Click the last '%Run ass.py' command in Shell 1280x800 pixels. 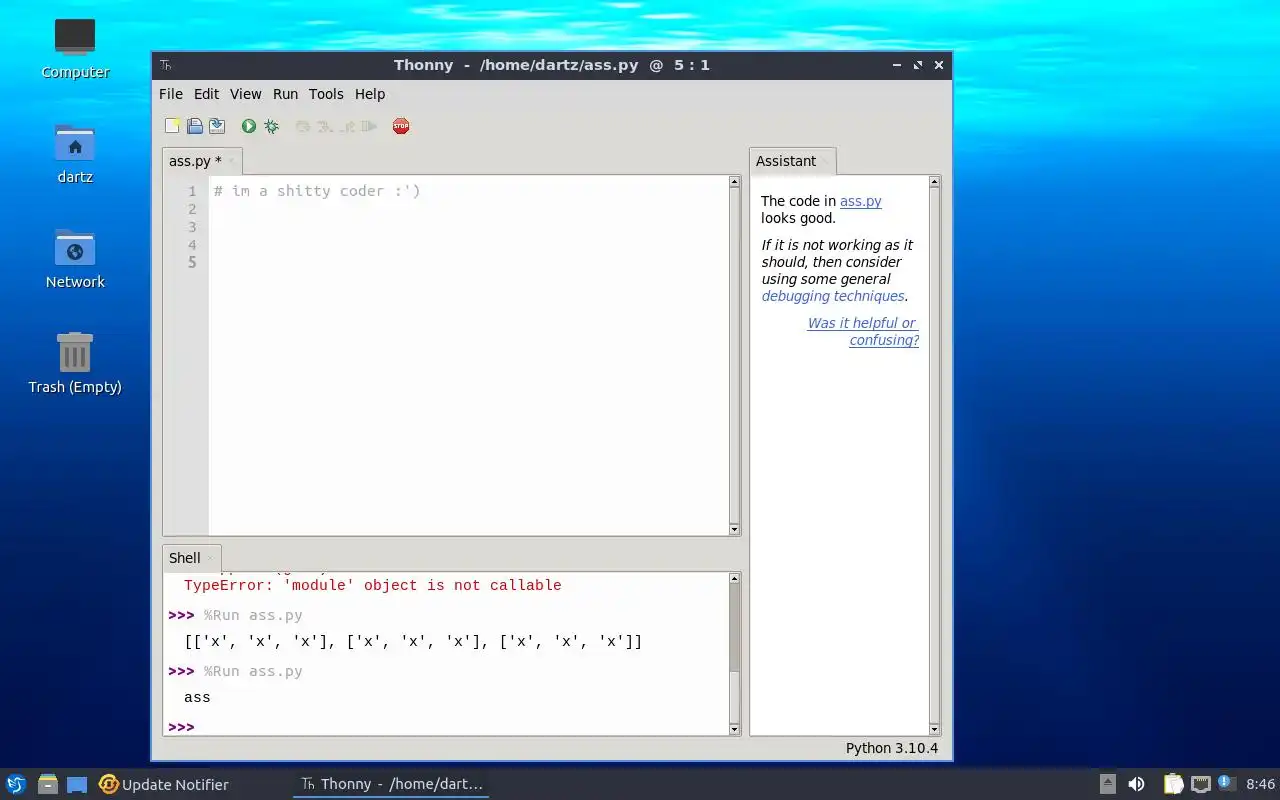click(253, 671)
